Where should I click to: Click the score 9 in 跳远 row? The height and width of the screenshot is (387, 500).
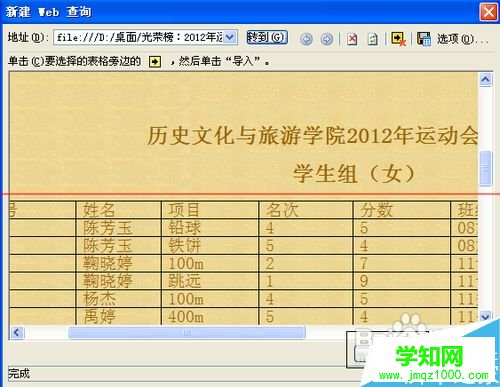tap(401, 281)
